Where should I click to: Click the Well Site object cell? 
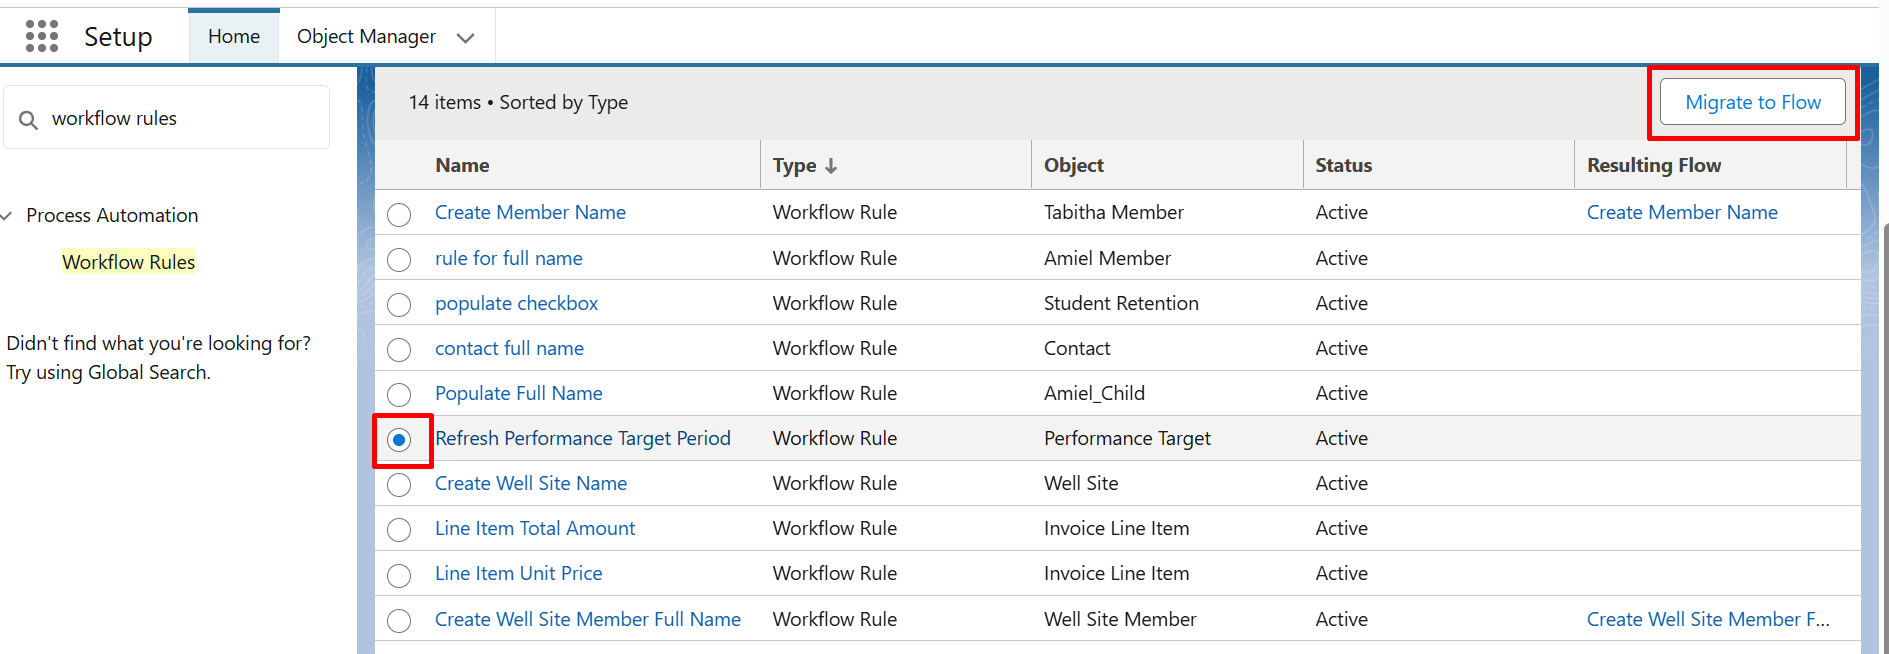pyautogui.click(x=1081, y=483)
